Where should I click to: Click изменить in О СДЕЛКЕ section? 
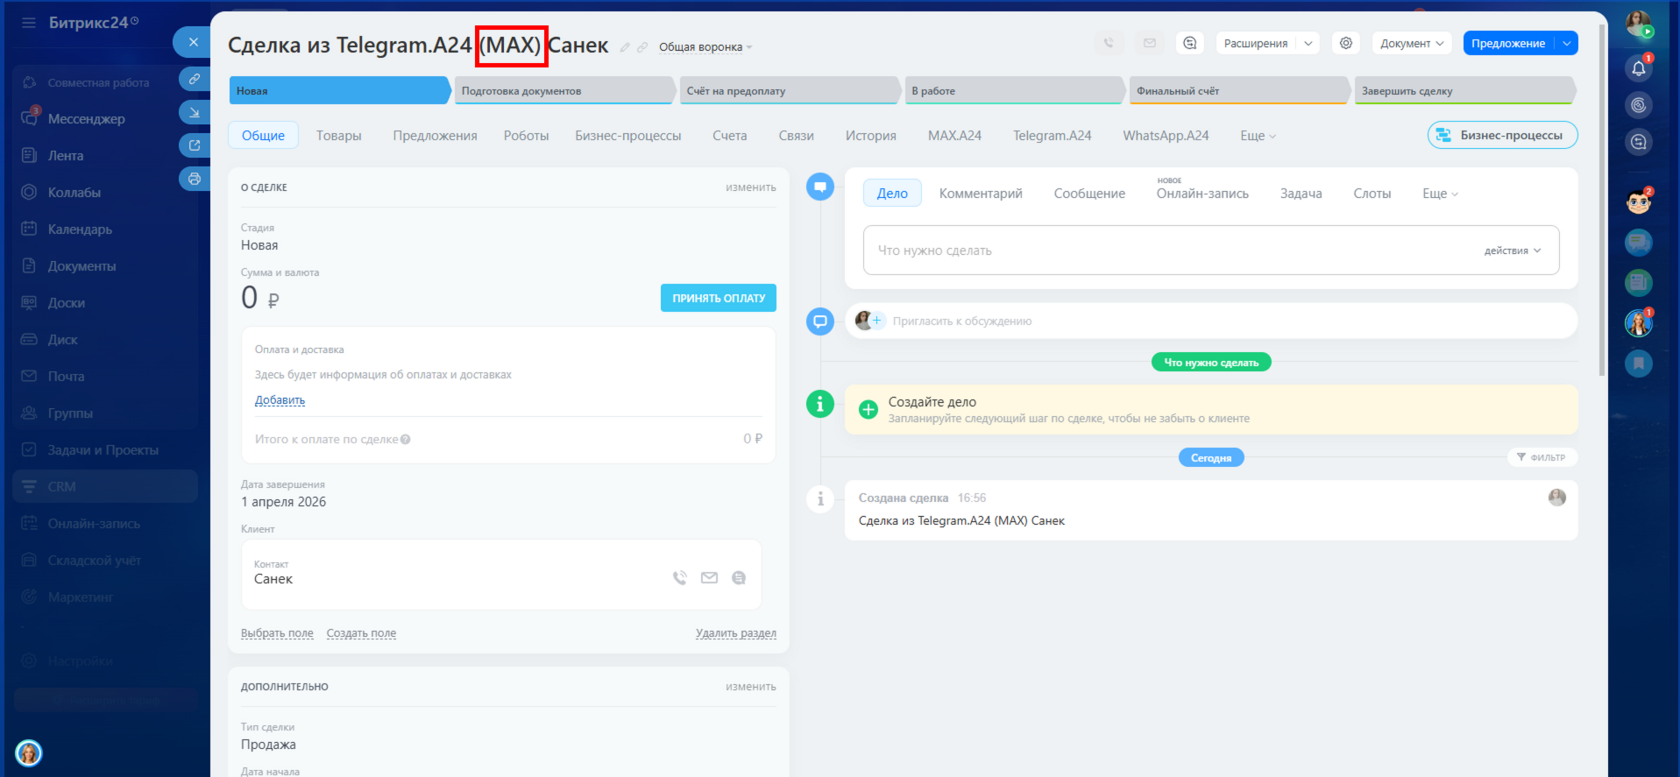pyautogui.click(x=751, y=187)
